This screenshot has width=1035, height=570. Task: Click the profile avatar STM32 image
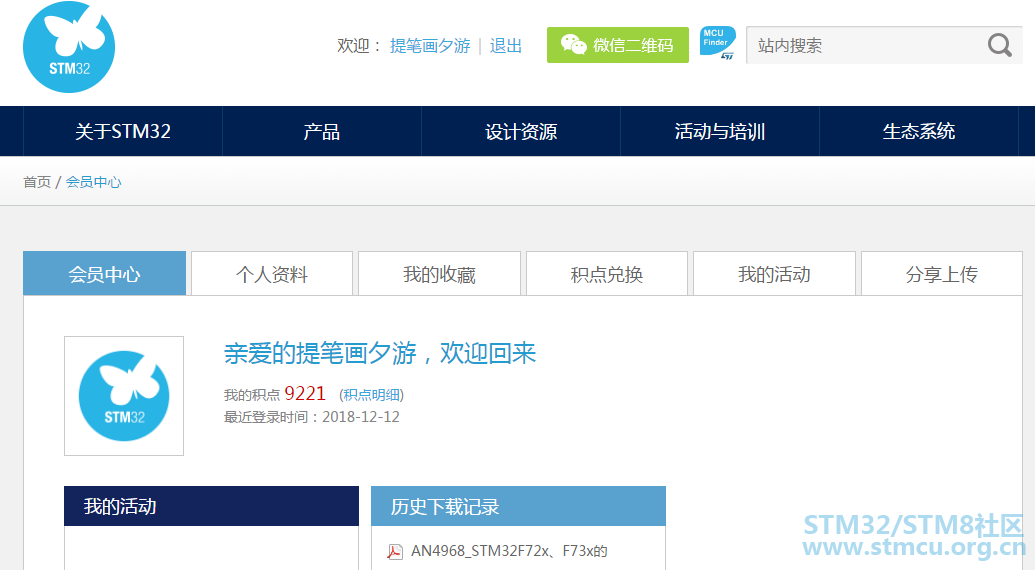click(x=124, y=396)
